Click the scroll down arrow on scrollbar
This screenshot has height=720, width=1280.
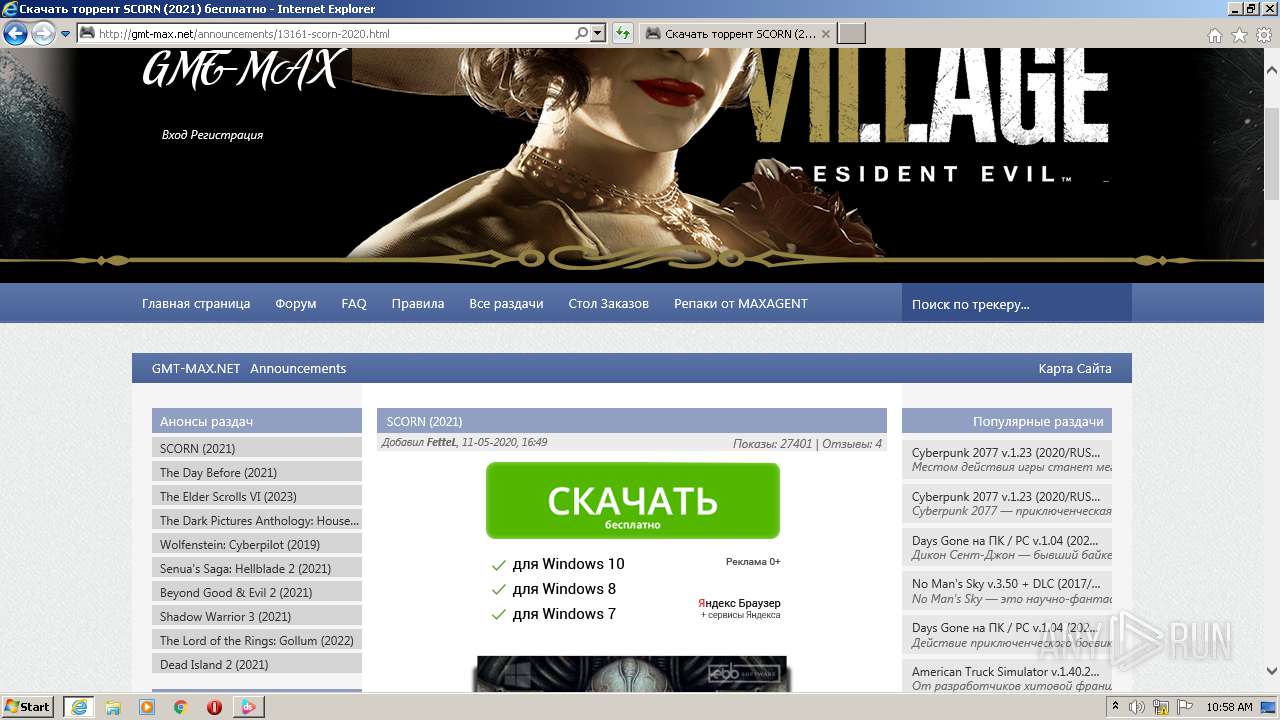1272,672
